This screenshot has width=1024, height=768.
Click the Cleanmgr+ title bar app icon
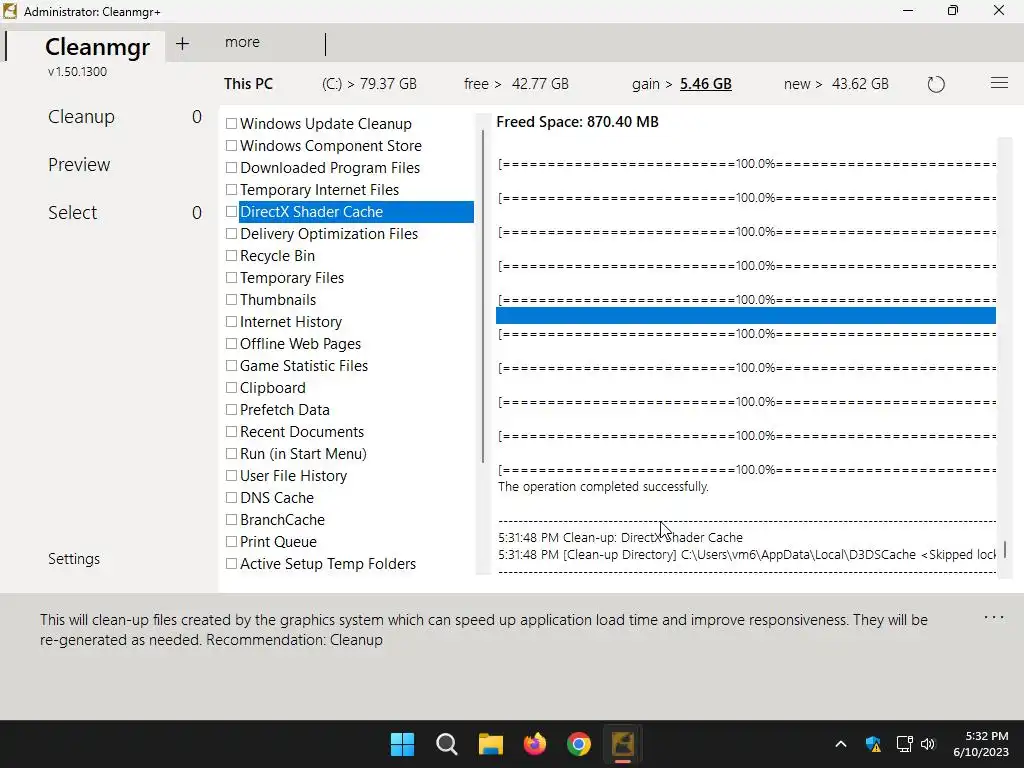10,11
